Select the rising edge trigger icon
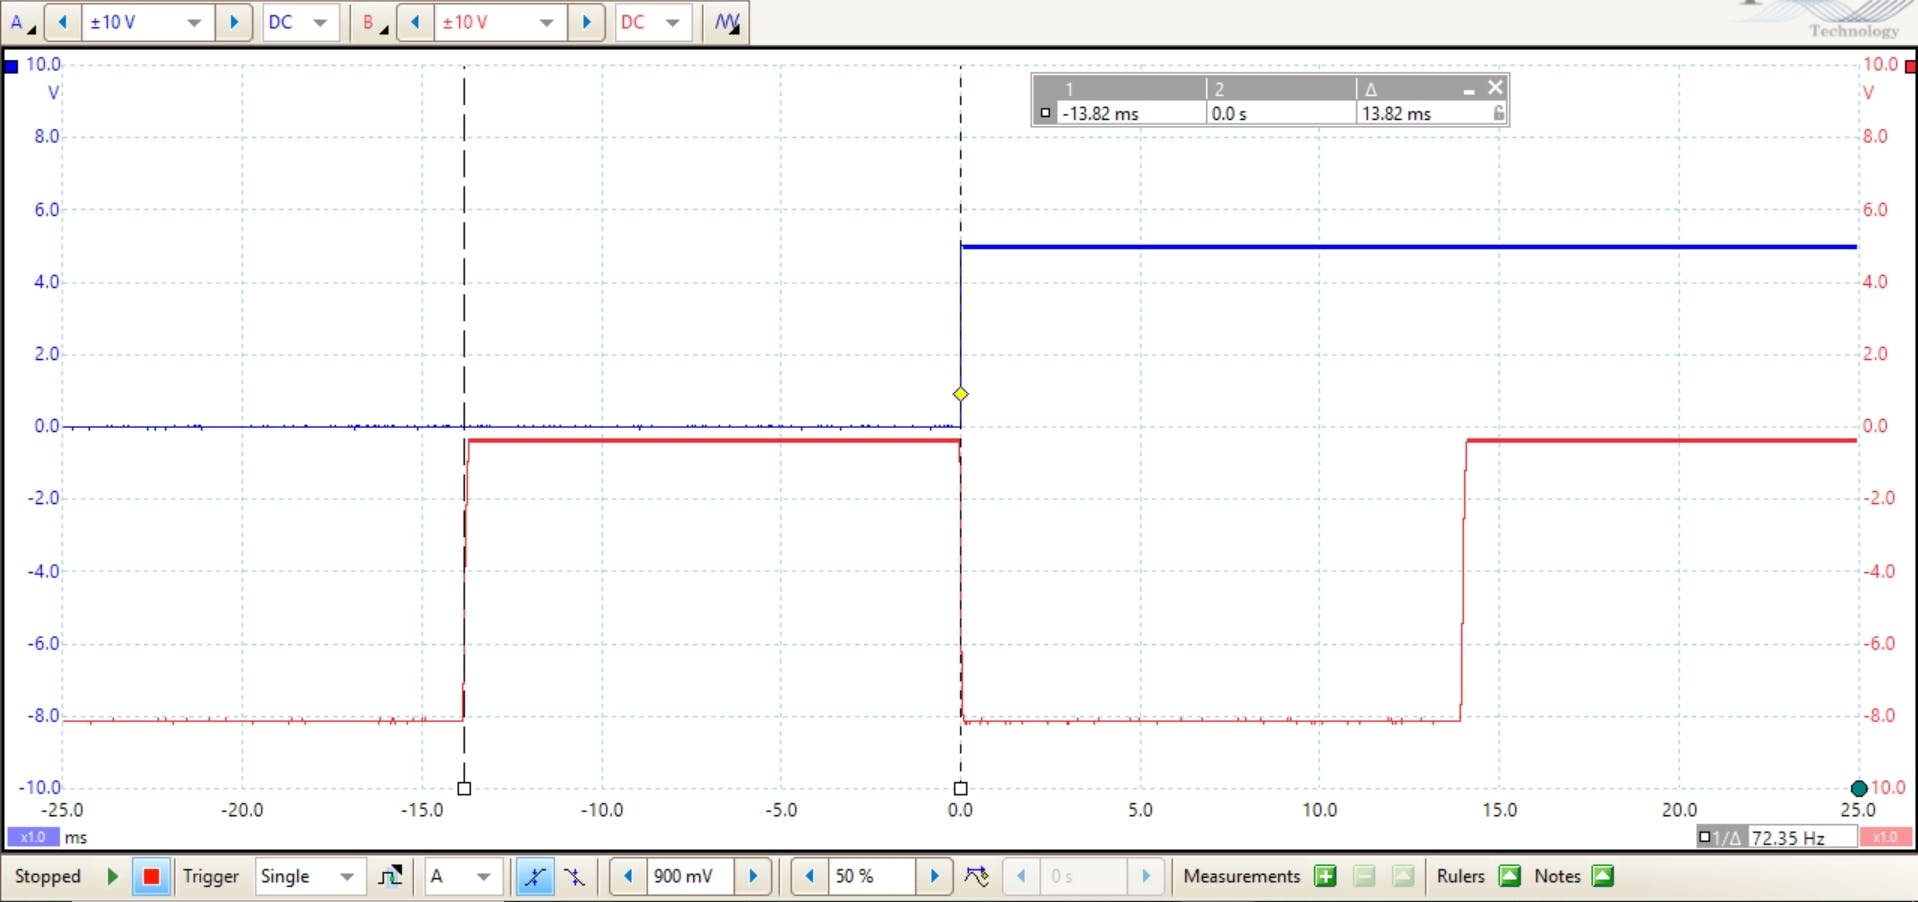The width and height of the screenshot is (1918, 902). click(535, 877)
